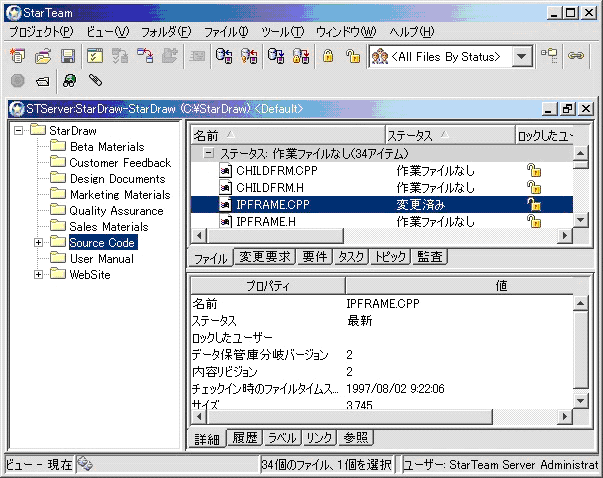
Task: Click the chain link toolbar icon
Action: coord(576,56)
